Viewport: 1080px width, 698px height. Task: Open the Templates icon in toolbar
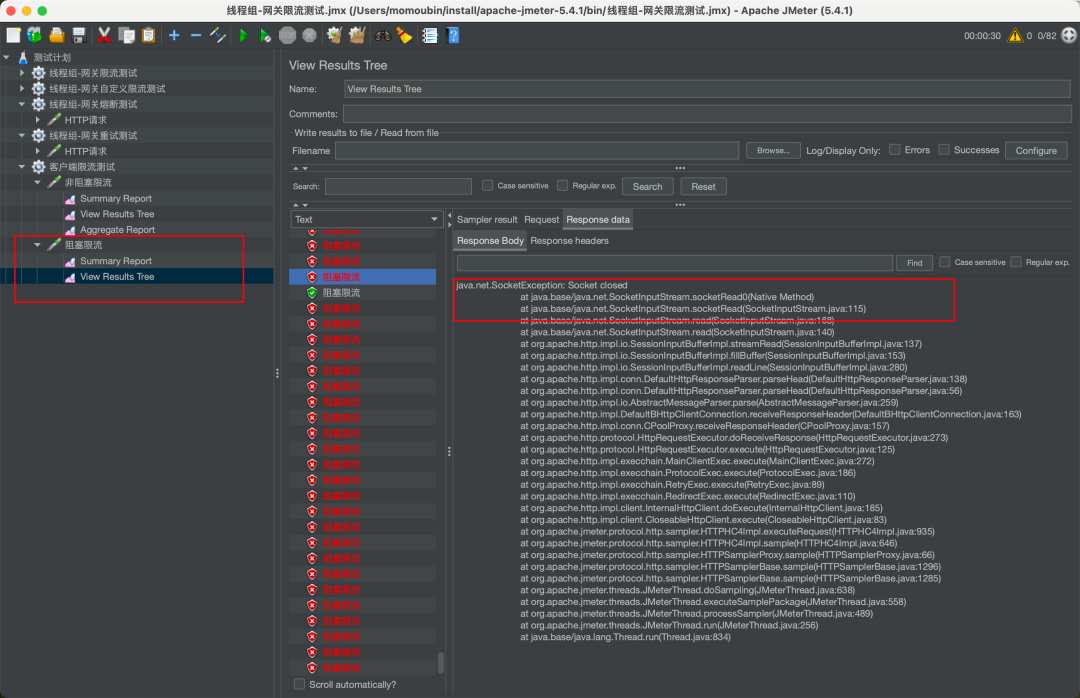point(34,35)
